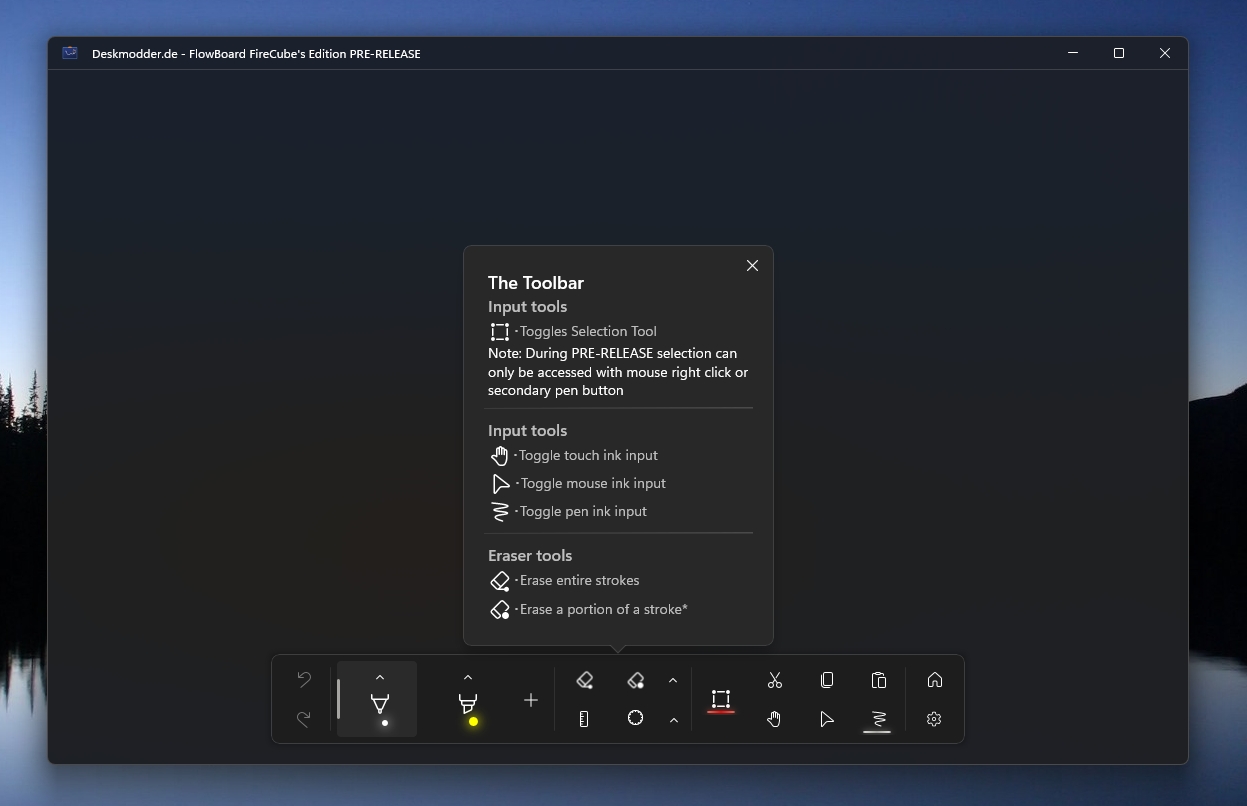Viewport: 1247px width, 806px height.
Task: Choose the erase entire strokes eraser
Action: click(x=585, y=681)
